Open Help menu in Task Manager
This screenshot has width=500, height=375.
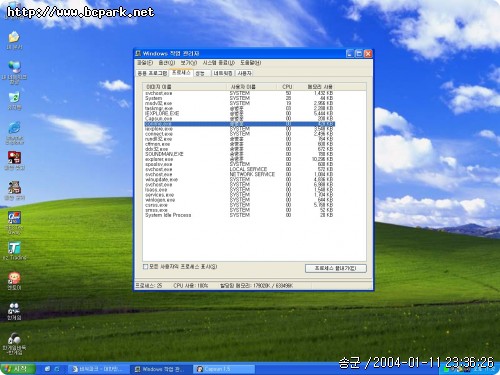251,63
